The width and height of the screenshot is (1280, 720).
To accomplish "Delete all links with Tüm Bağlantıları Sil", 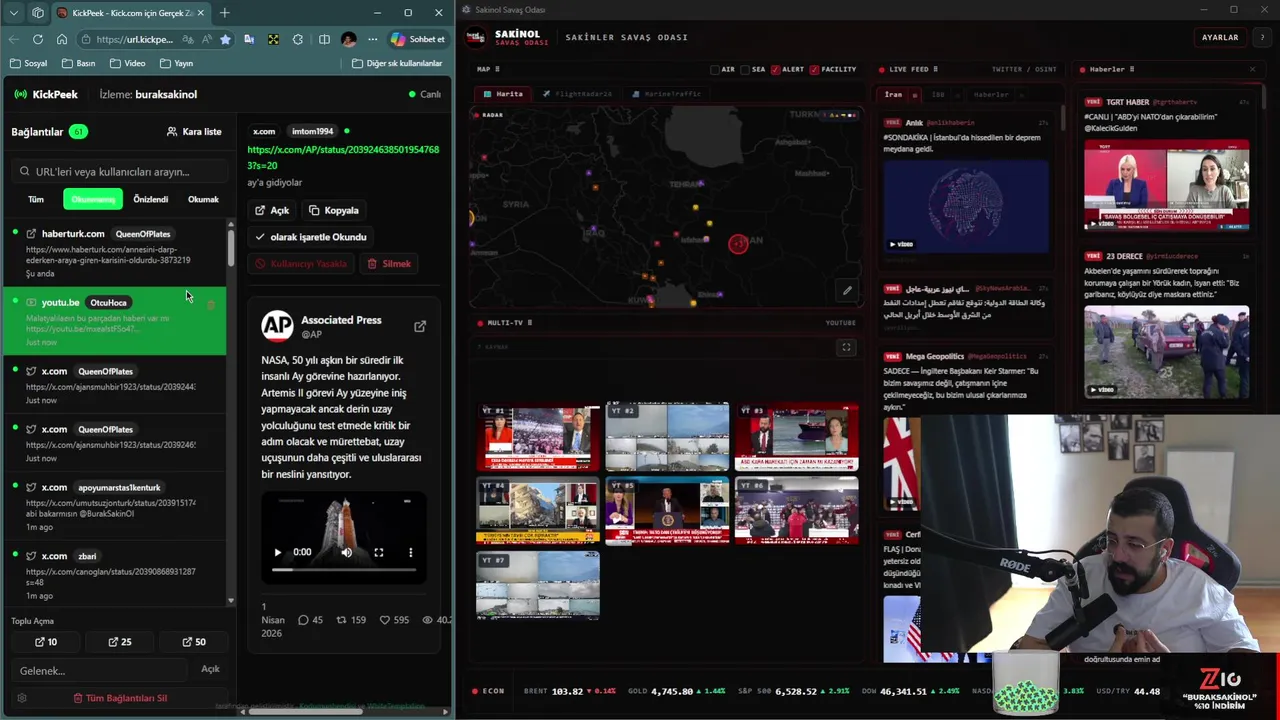I will coord(120,698).
